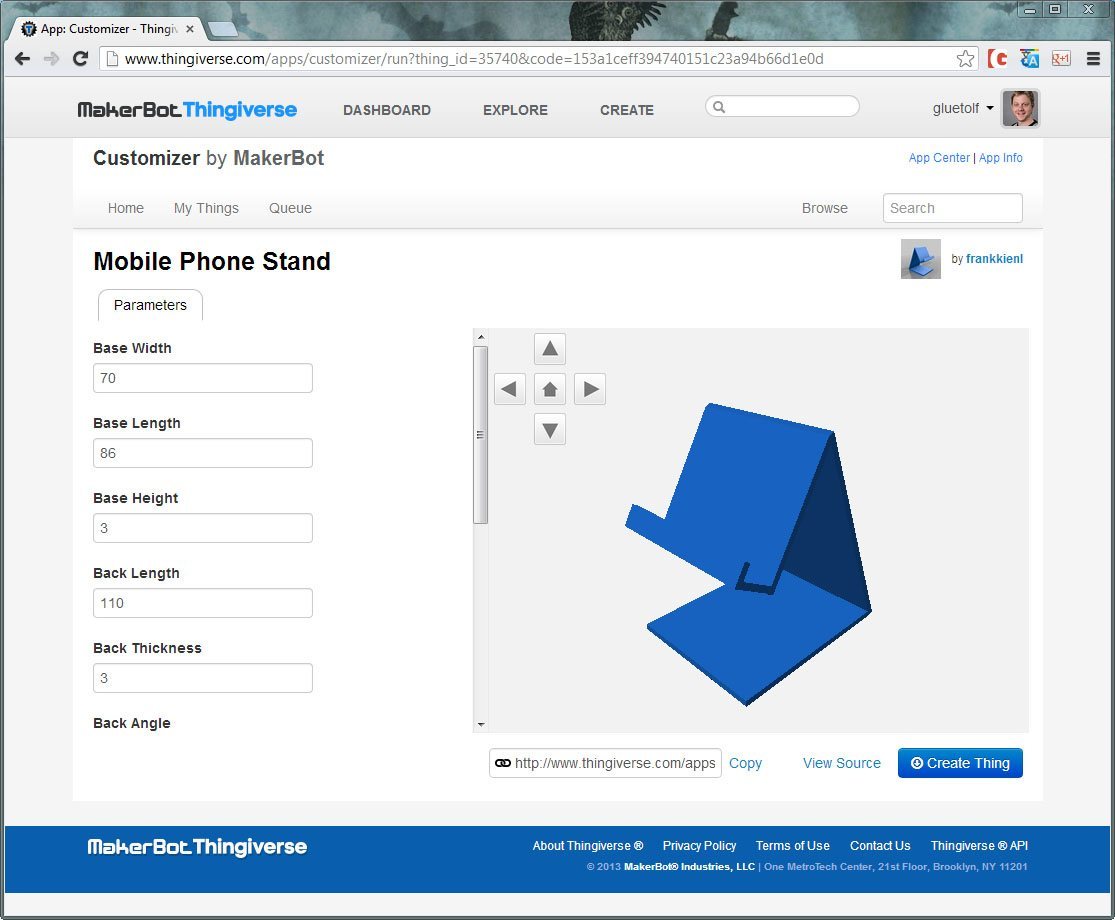Image resolution: width=1115 pixels, height=920 pixels.
Task: Open frankkienl author profile link
Action: point(994,259)
